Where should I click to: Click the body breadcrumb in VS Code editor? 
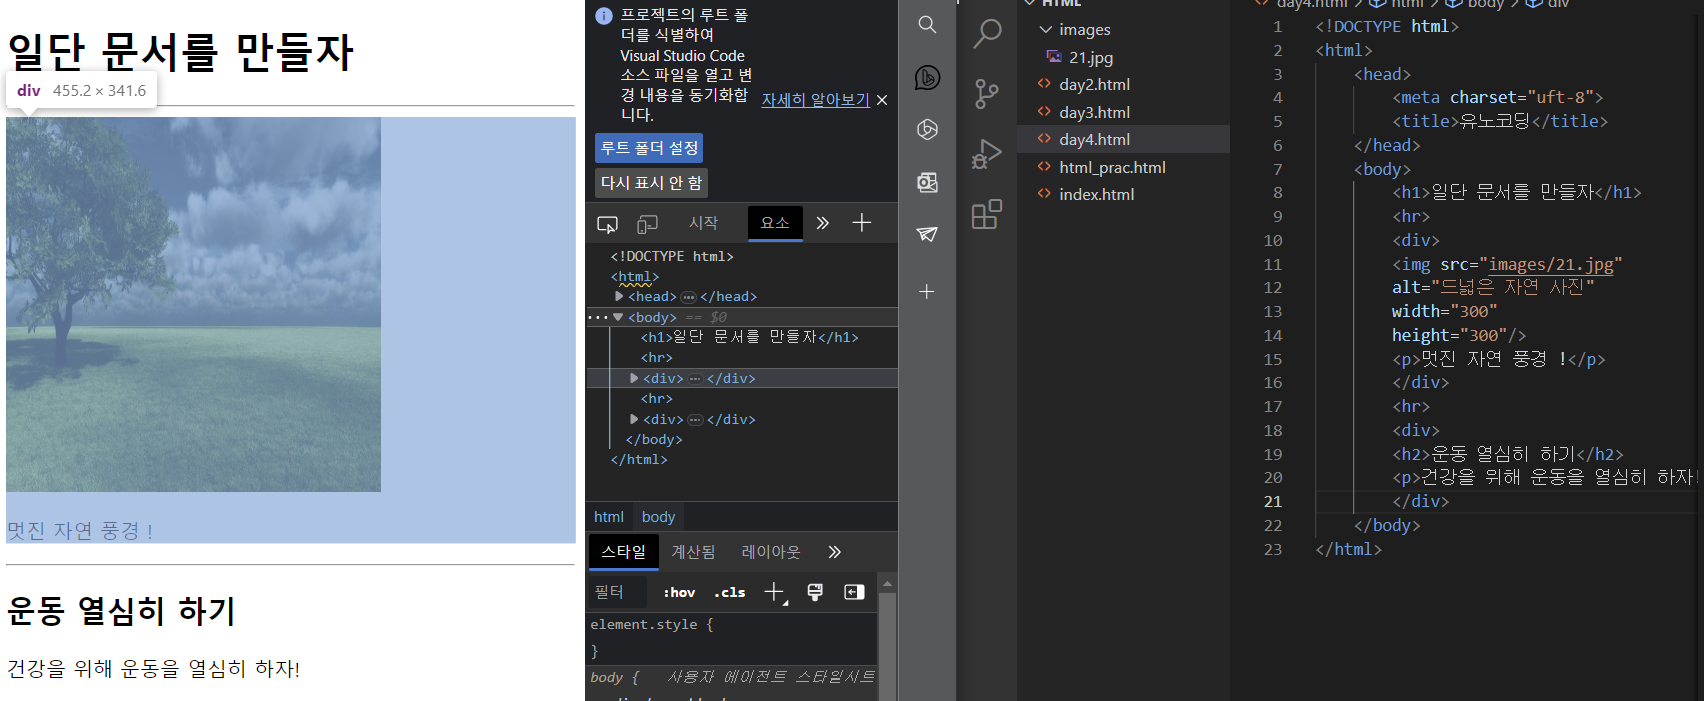pyautogui.click(x=1485, y=4)
